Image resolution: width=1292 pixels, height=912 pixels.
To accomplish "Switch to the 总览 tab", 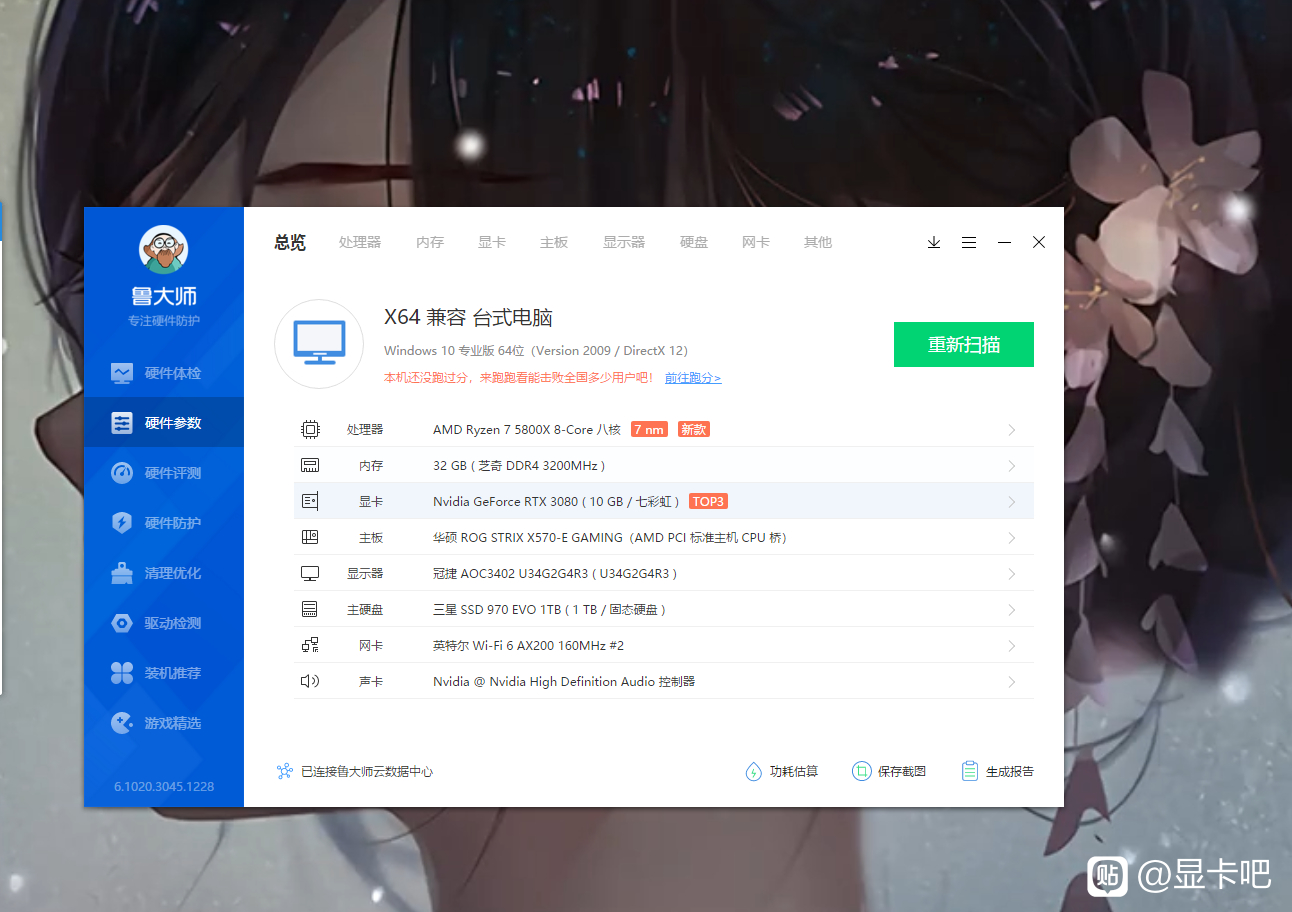I will 290,242.
